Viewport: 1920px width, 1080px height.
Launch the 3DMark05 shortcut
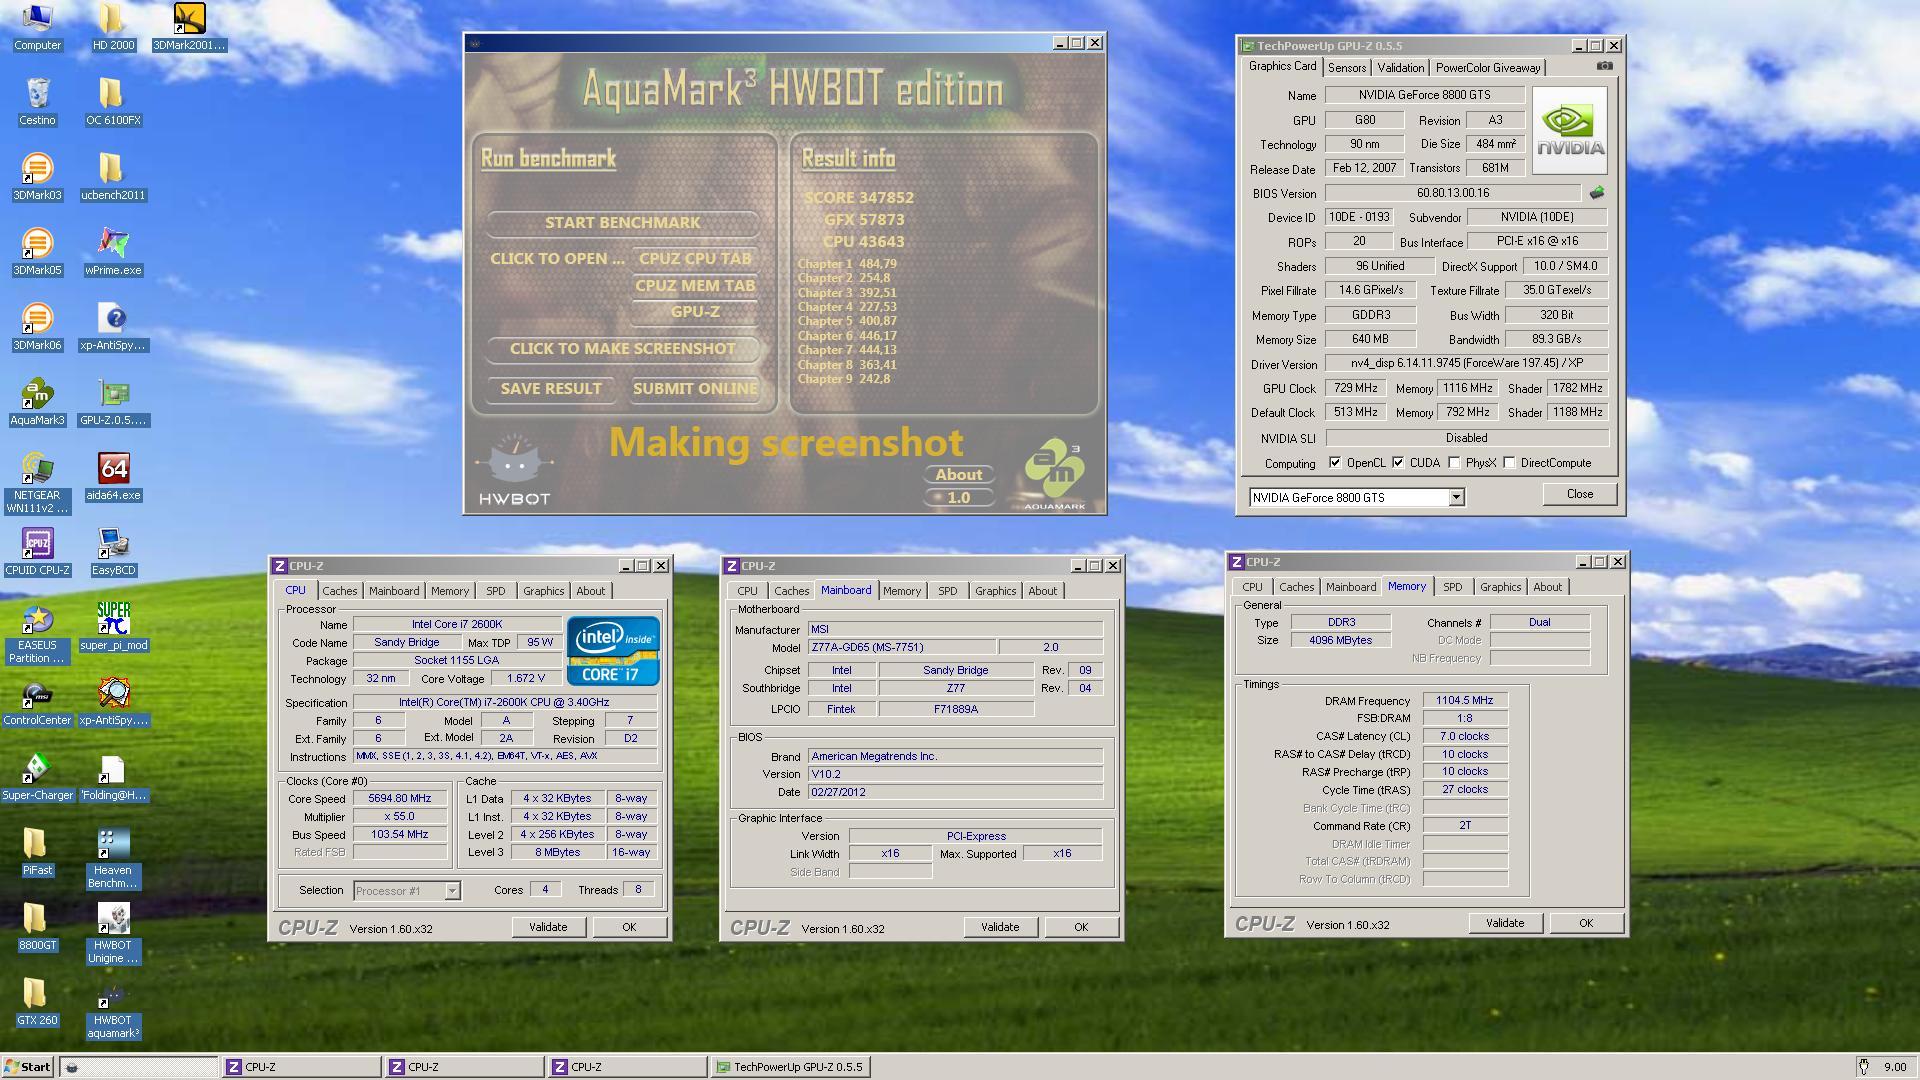pyautogui.click(x=37, y=252)
